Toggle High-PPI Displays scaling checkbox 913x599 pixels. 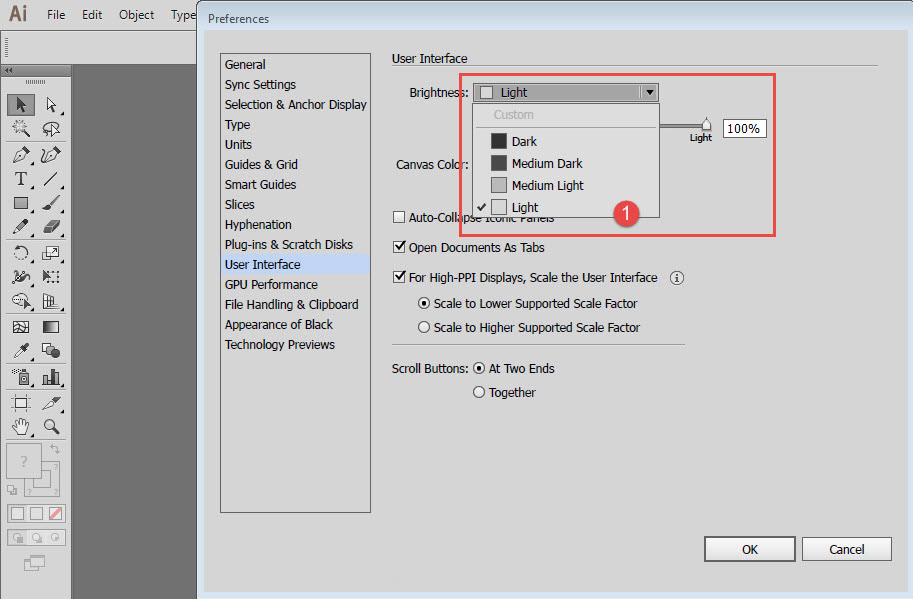399,277
